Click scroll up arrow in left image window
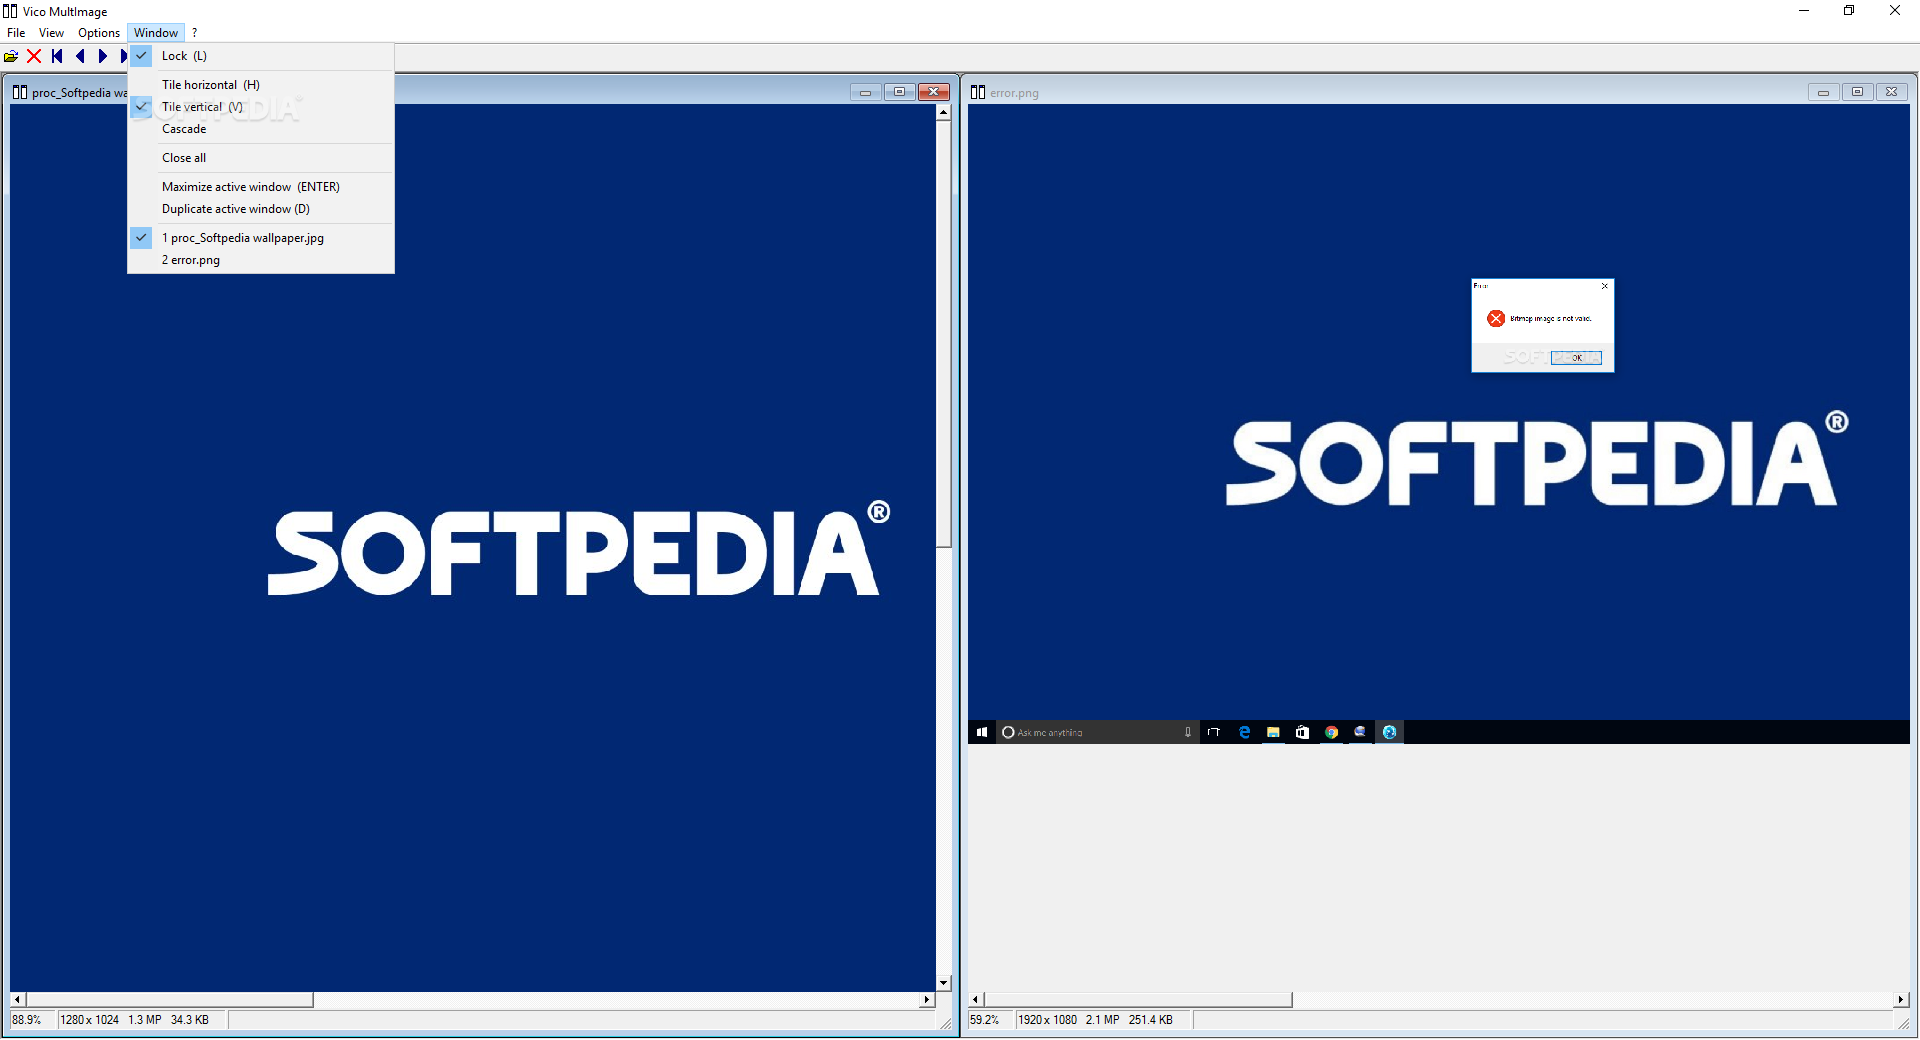The height and width of the screenshot is (1040, 1920). click(x=943, y=112)
